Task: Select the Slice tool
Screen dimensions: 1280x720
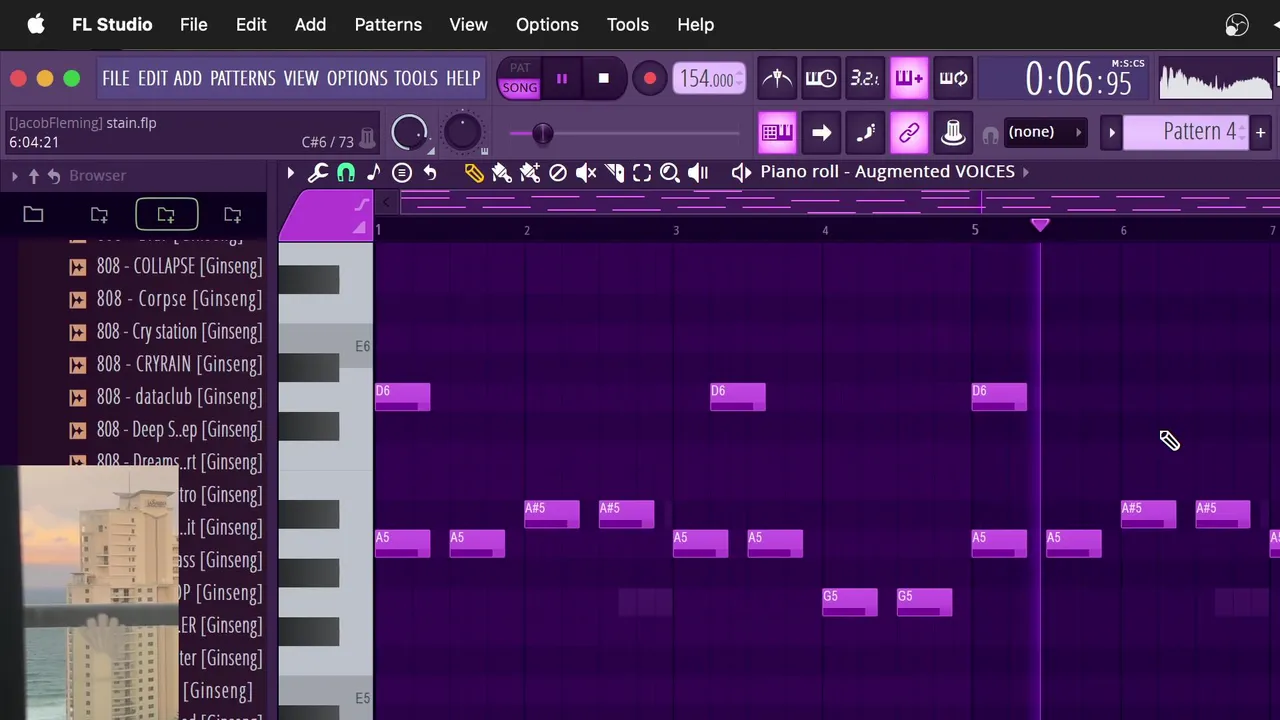Action: pos(614,173)
